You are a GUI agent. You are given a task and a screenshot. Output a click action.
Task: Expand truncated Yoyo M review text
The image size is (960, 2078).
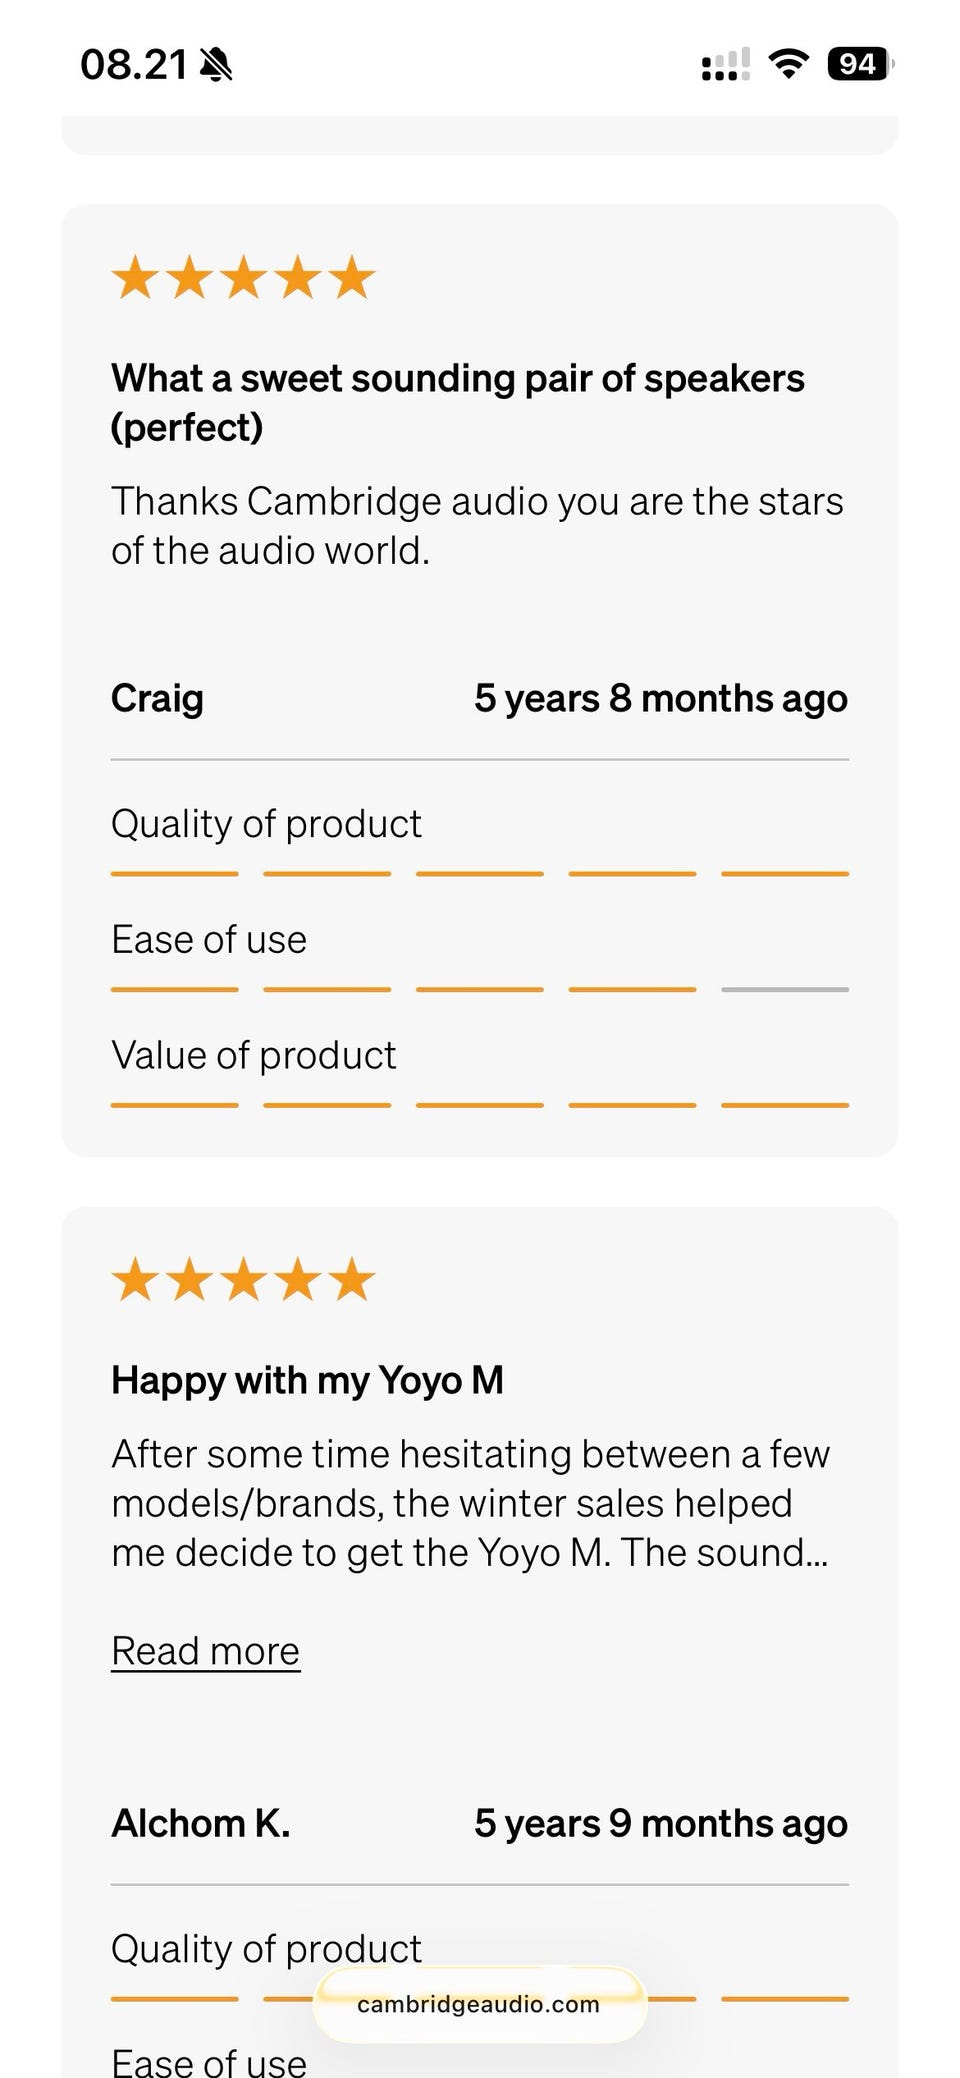470,1503
